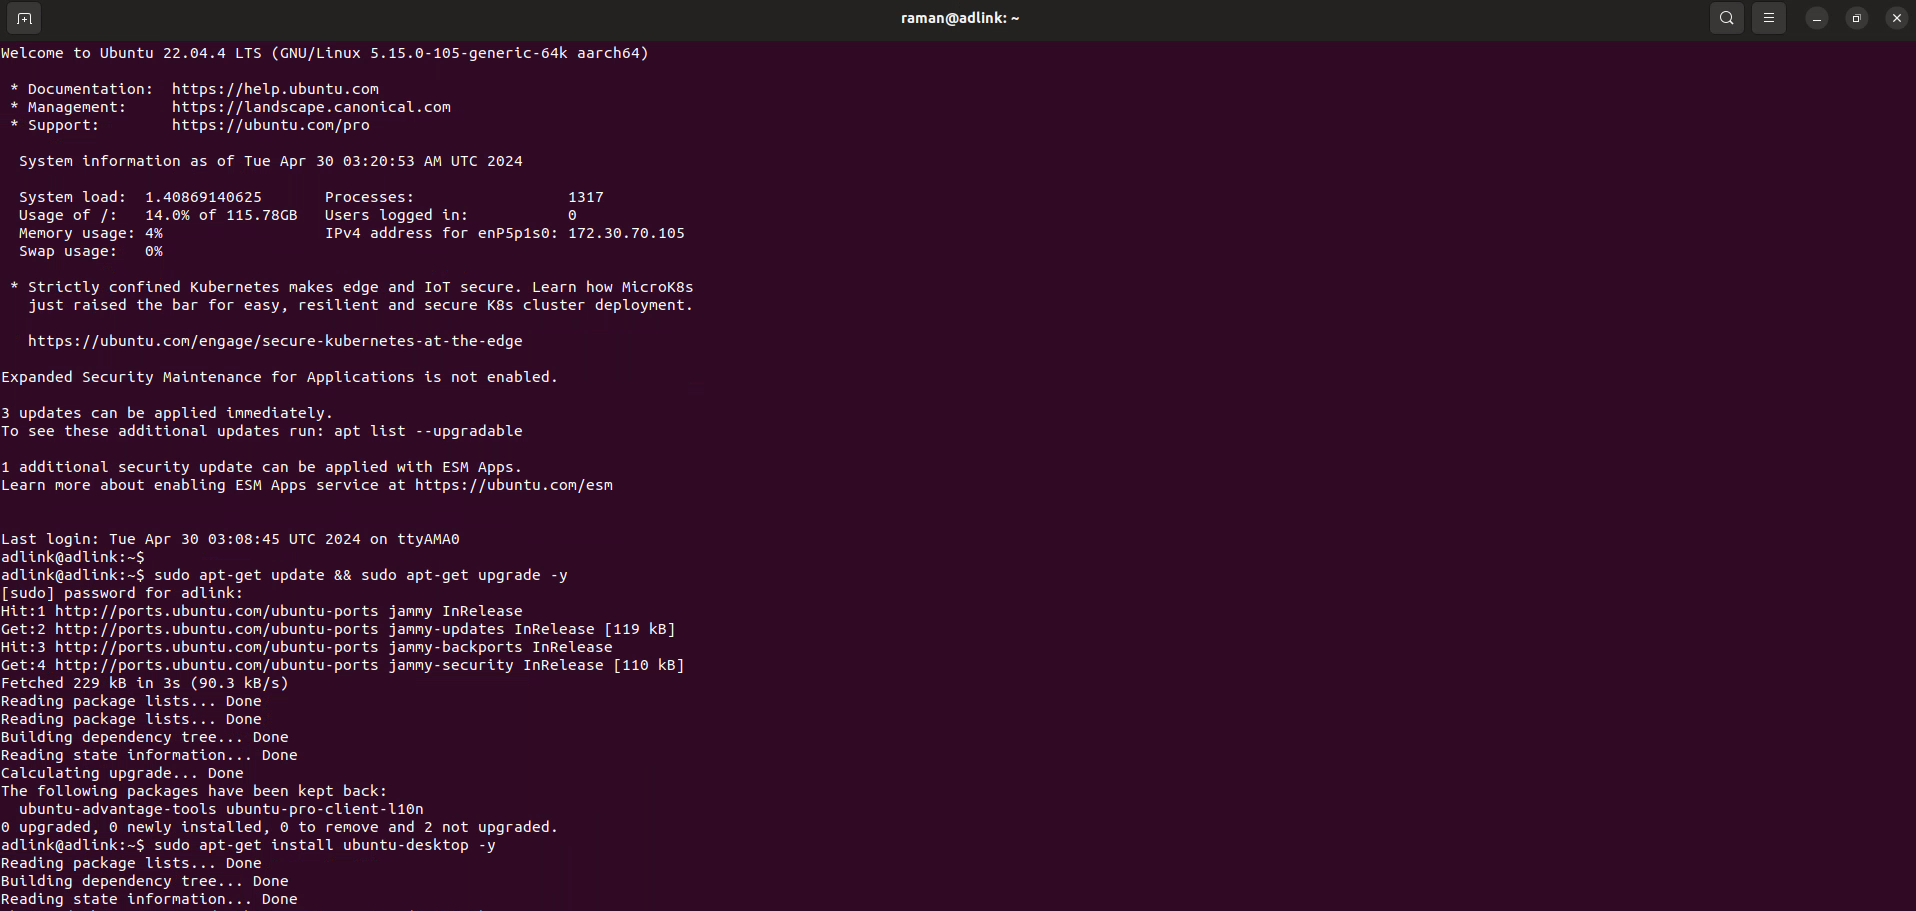
Task: Click the https://help.ubuntu.com URL
Action: (275, 89)
